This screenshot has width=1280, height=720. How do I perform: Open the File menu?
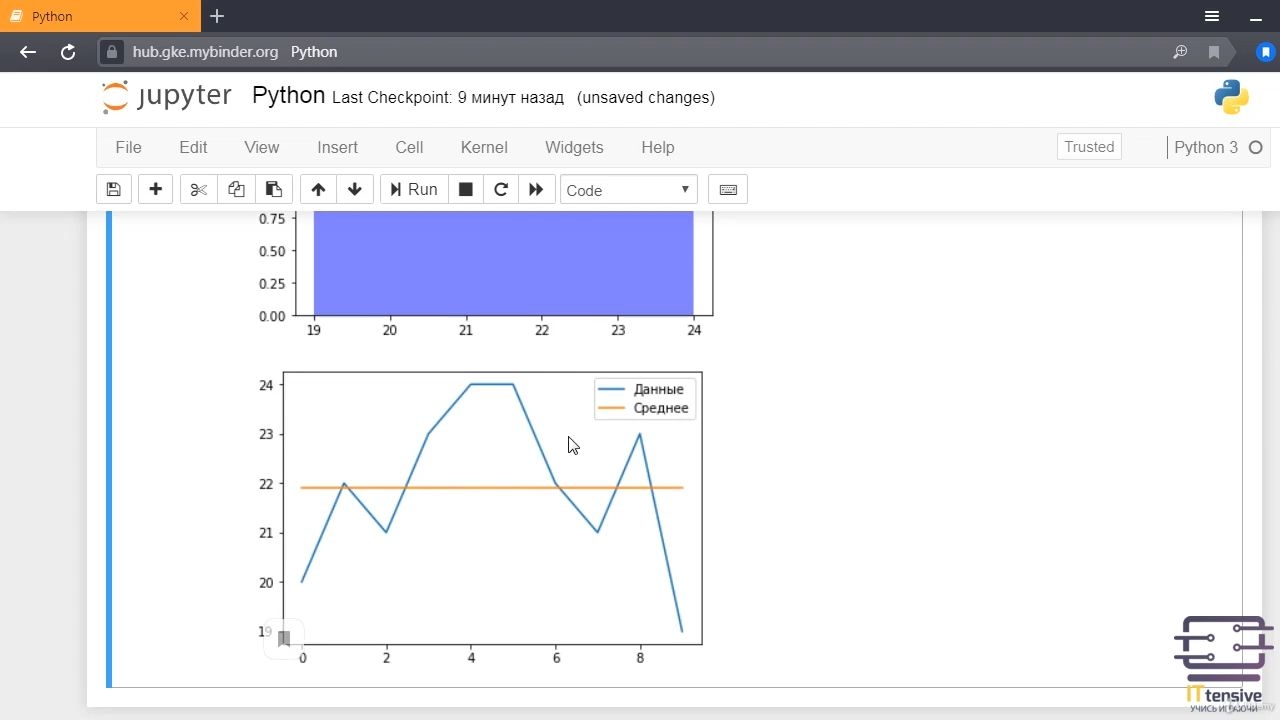click(x=129, y=147)
